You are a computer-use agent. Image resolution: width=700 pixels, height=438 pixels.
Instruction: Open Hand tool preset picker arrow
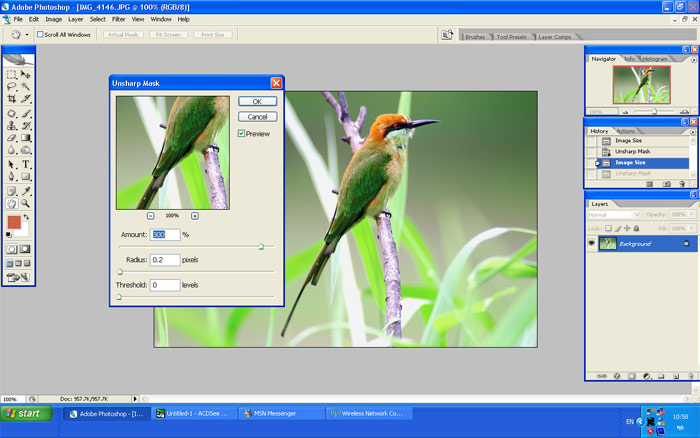tap(27, 35)
